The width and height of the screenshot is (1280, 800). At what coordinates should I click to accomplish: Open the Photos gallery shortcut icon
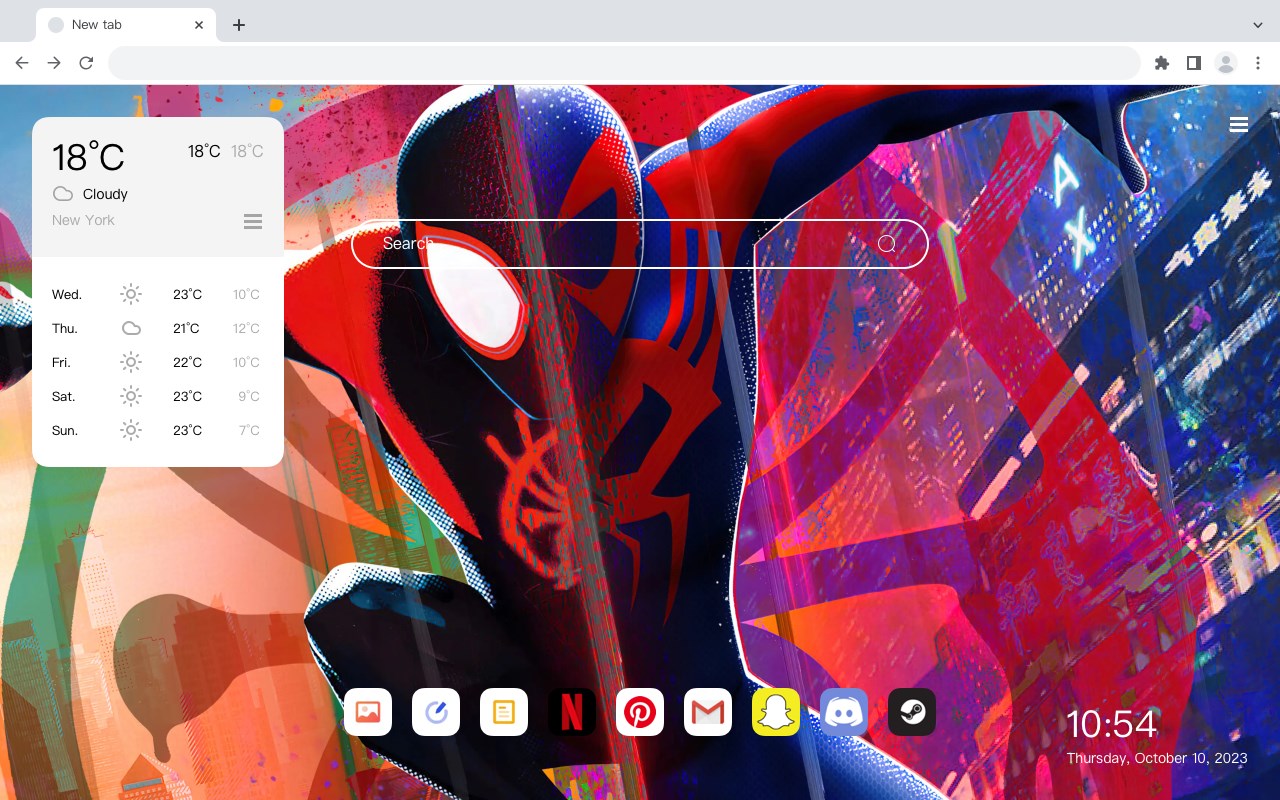click(x=368, y=712)
